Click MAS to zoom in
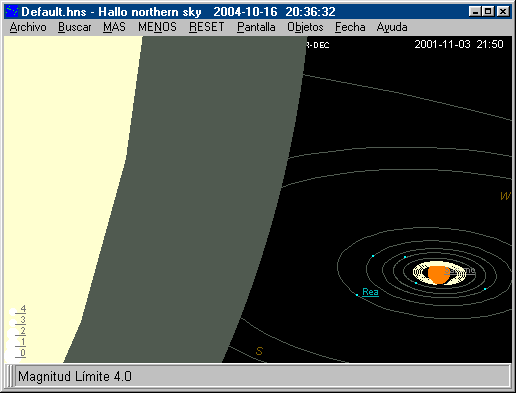 point(114,27)
